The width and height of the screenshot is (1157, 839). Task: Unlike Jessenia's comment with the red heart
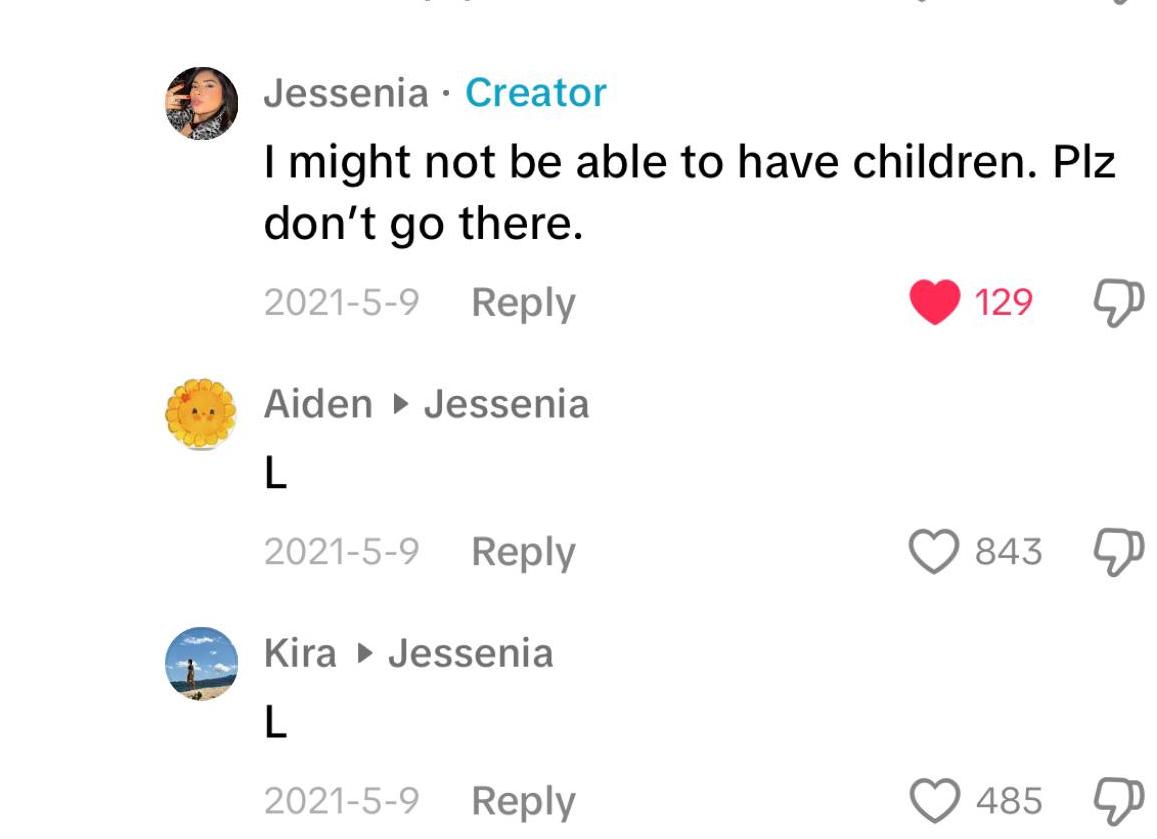tap(933, 301)
